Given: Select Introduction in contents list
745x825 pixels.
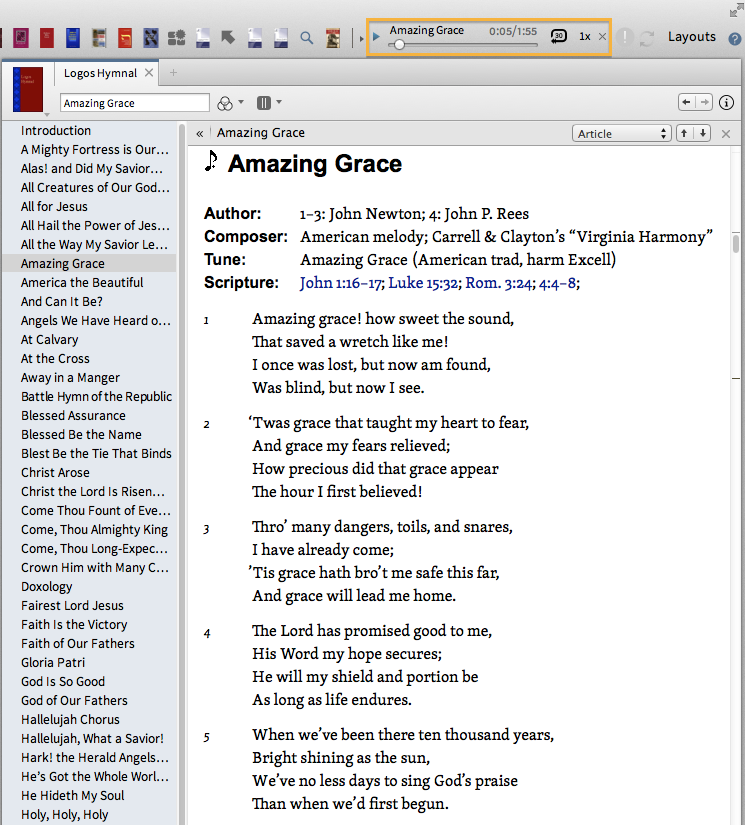Looking at the screenshot, I should click(x=56, y=130).
